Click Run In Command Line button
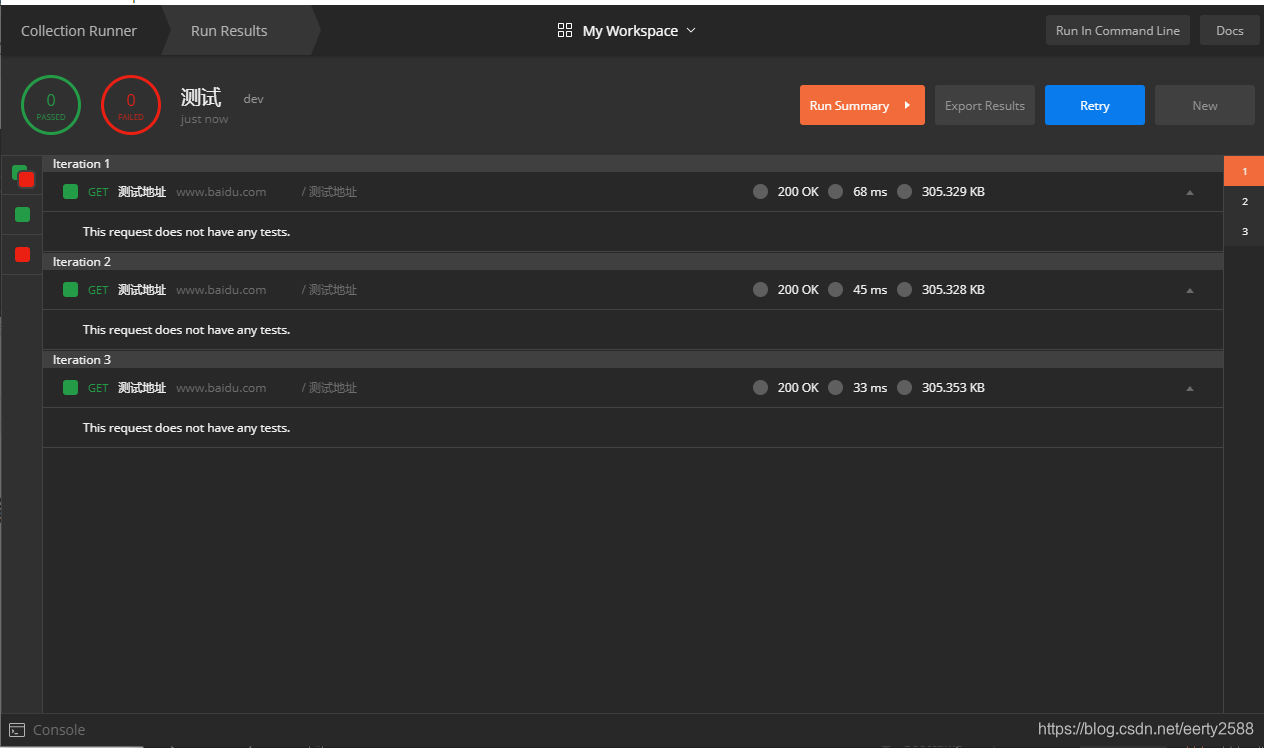1264x748 pixels. pyautogui.click(x=1118, y=31)
